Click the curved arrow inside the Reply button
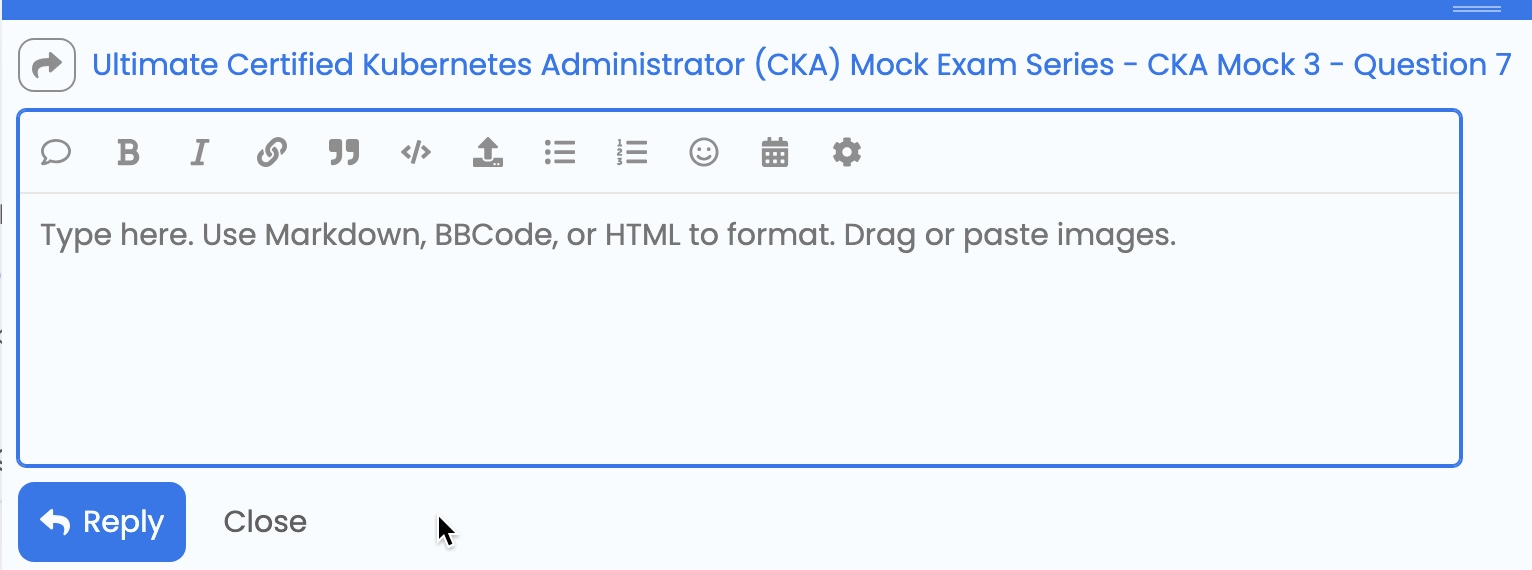 [x=55, y=522]
